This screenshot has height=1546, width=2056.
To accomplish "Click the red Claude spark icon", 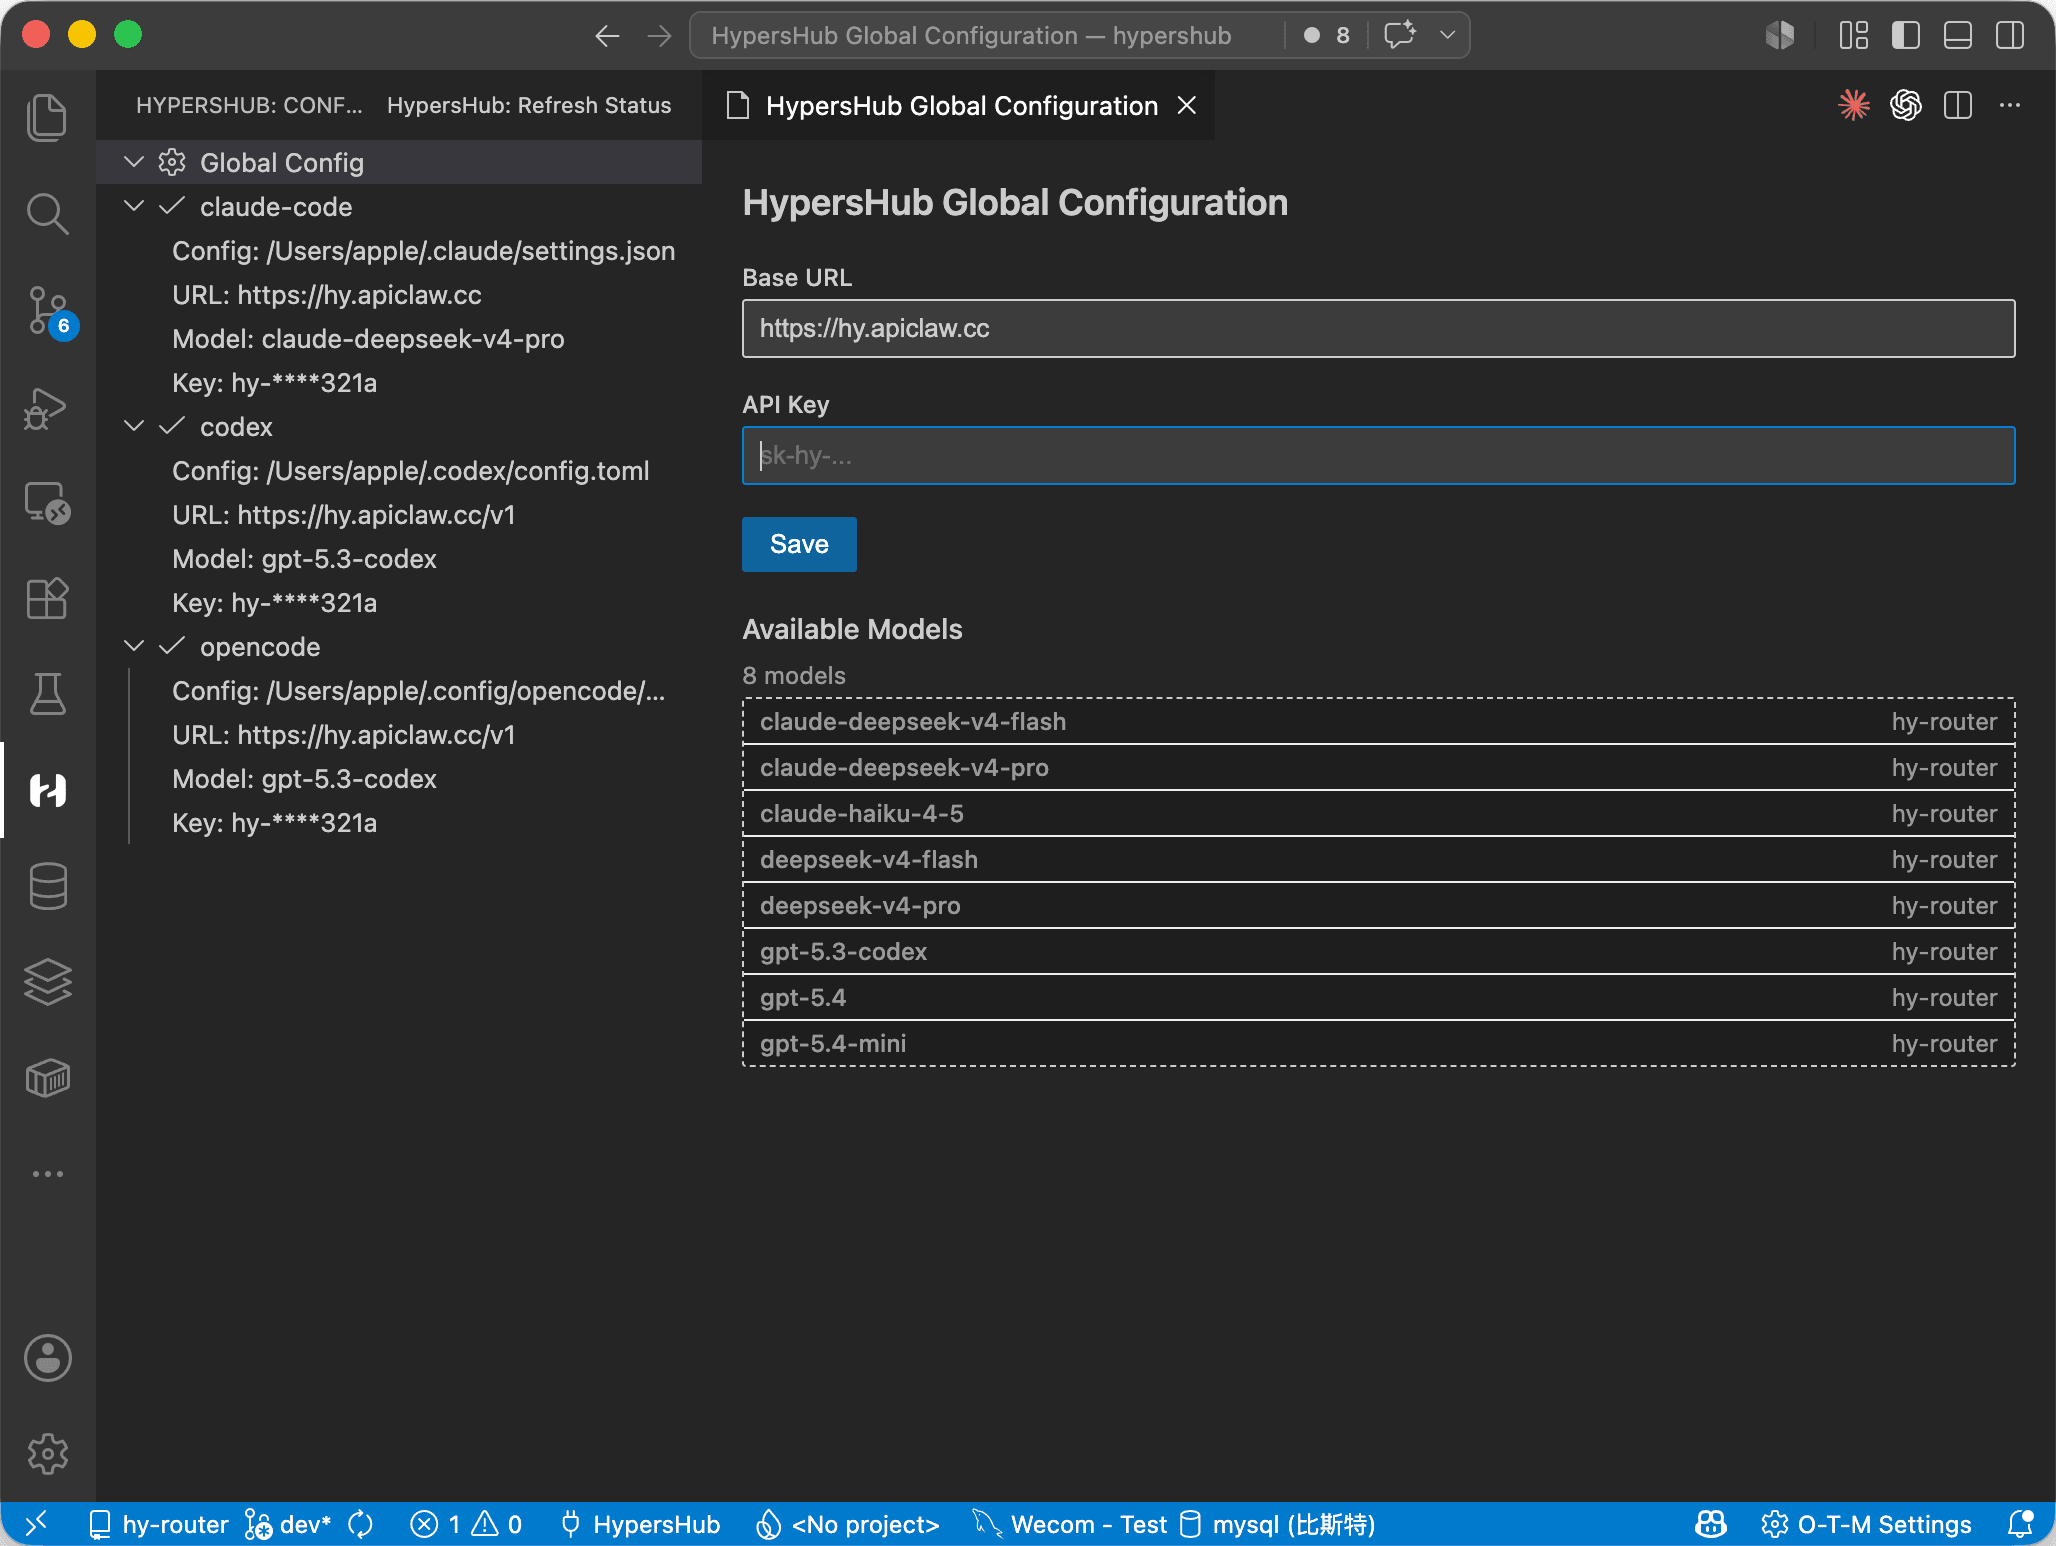I will 1854,105.
